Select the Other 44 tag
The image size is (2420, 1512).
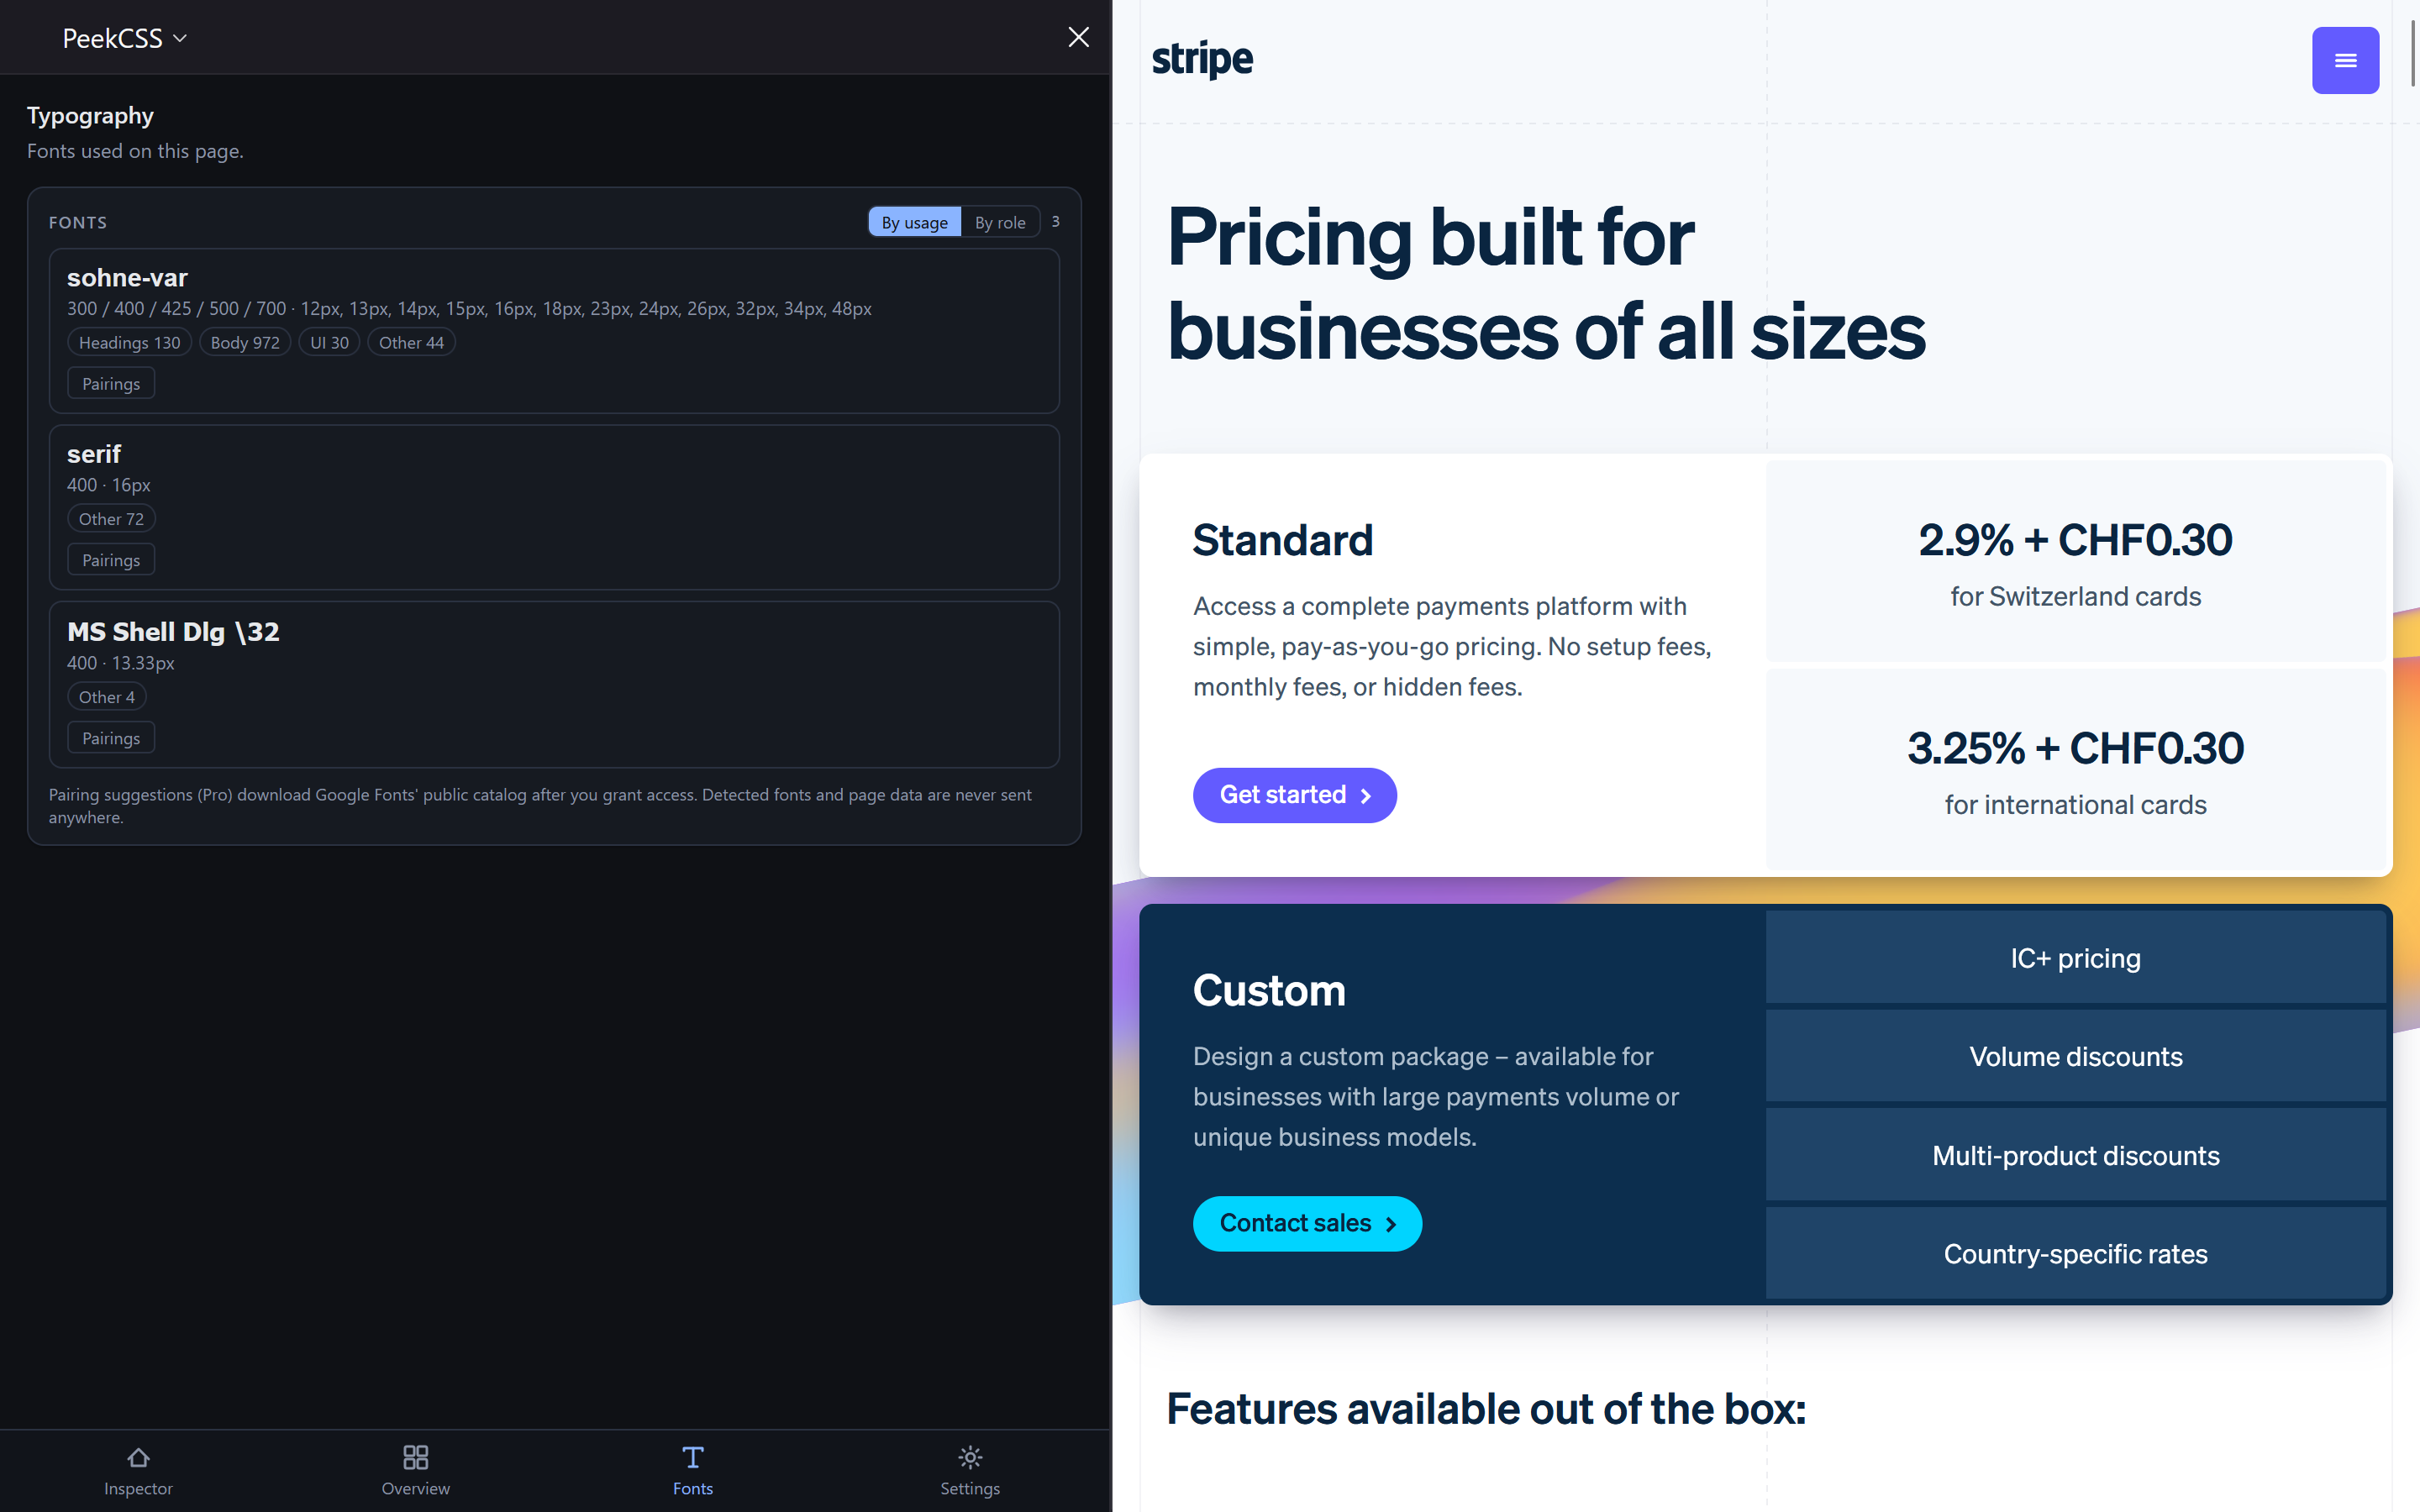pyautogui.click(x=411, y=342)
